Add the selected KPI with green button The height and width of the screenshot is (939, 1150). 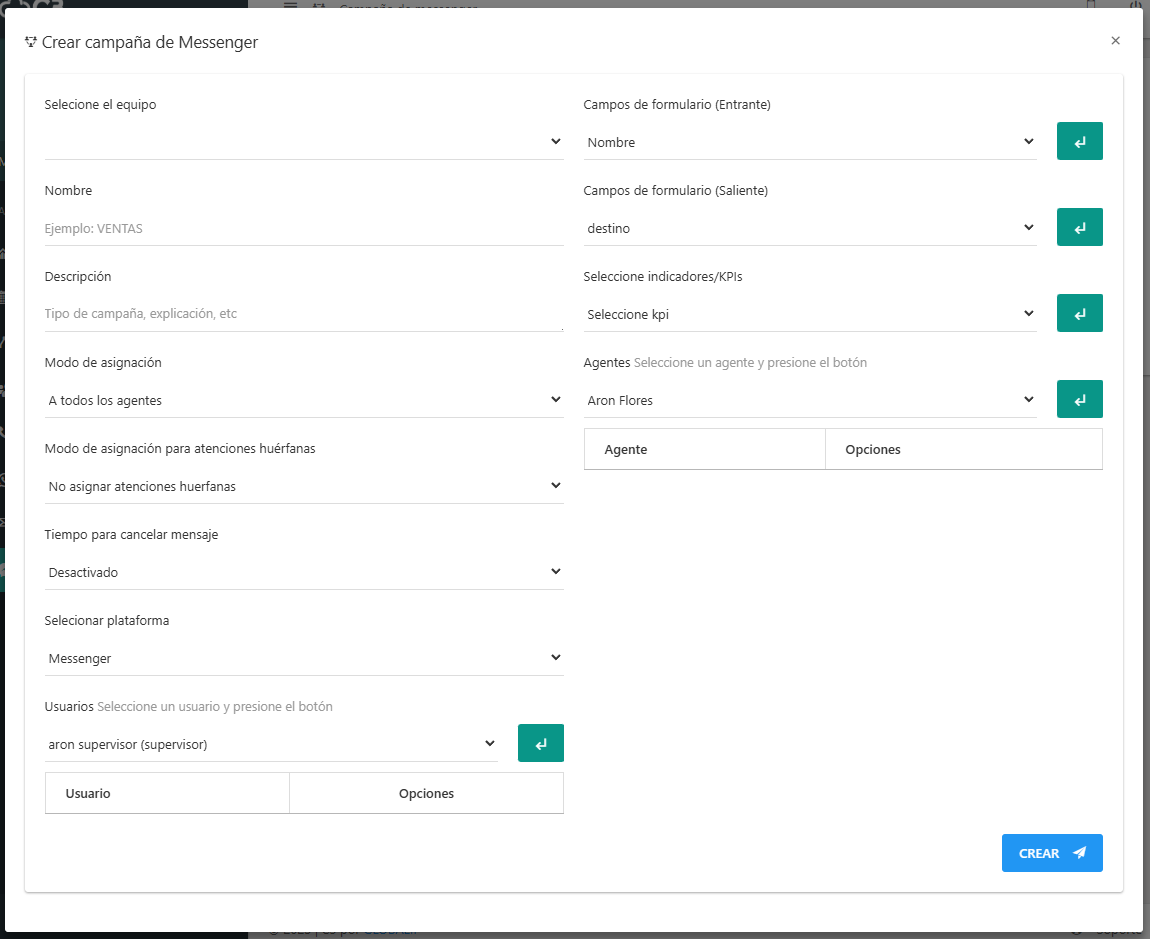pos(1079,314)
